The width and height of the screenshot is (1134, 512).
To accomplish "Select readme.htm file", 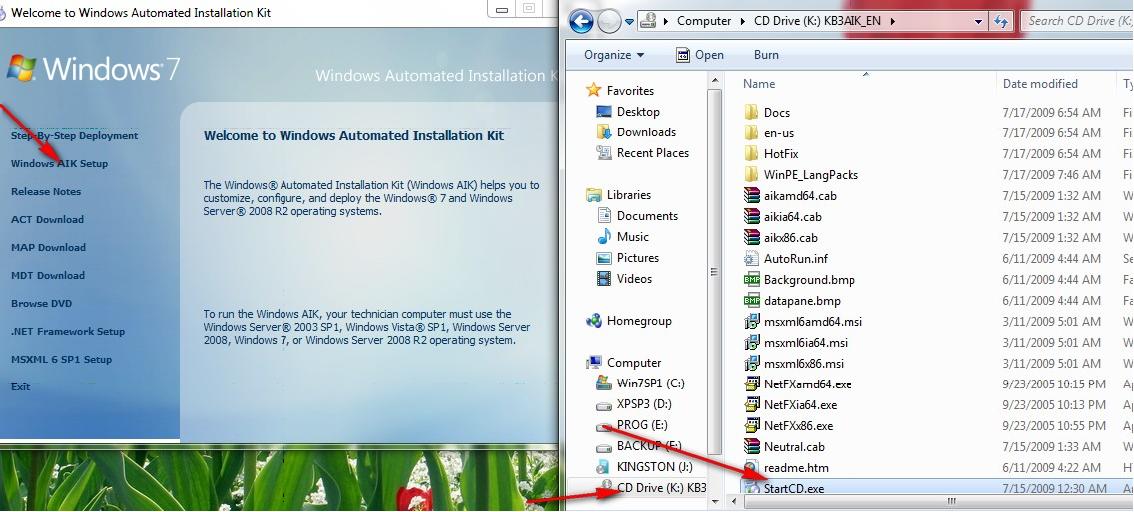I will (786, 468).
